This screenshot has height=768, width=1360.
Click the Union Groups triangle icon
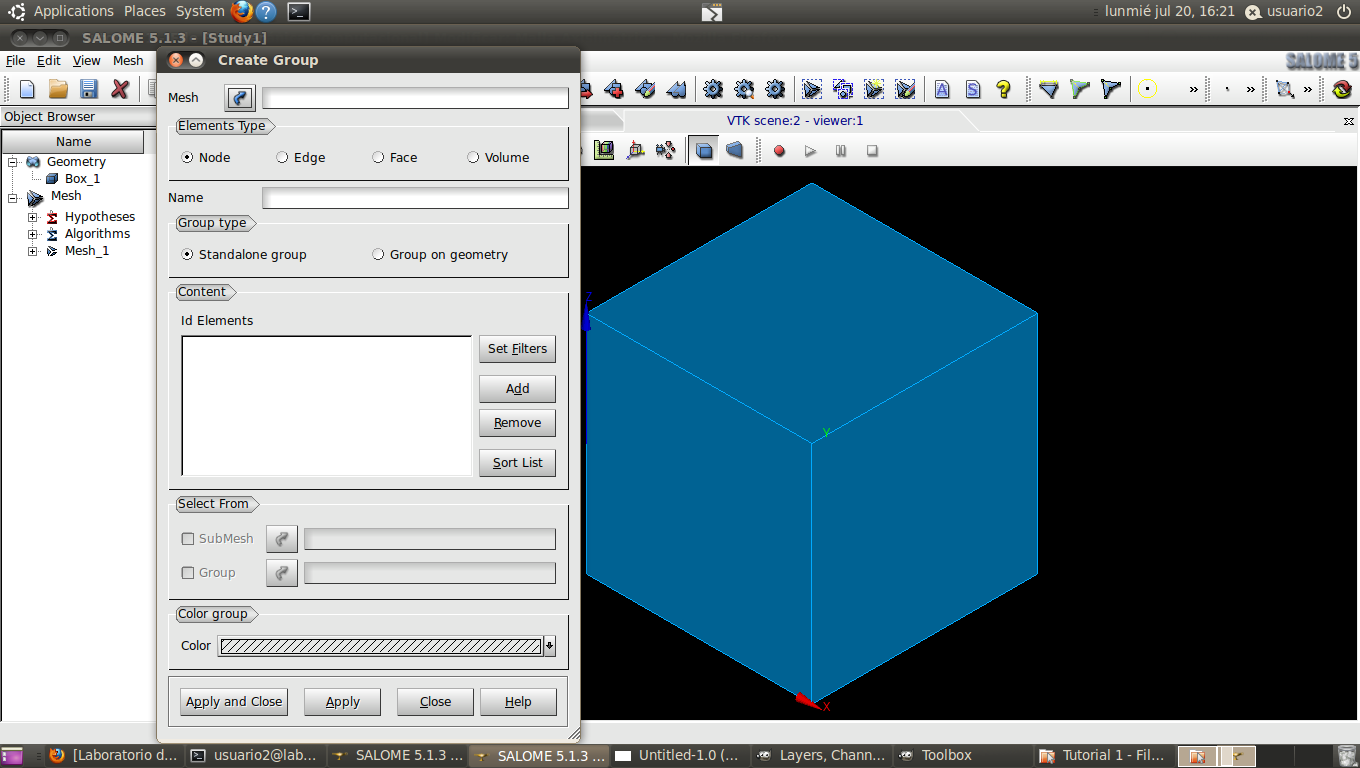click(x=1048, y=89)
